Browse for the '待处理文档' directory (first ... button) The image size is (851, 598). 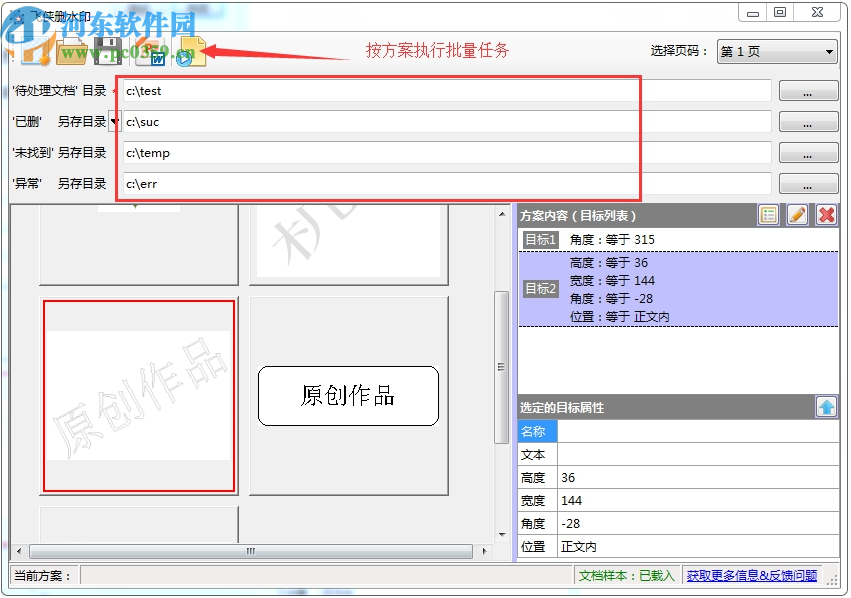tap(808, 91)
